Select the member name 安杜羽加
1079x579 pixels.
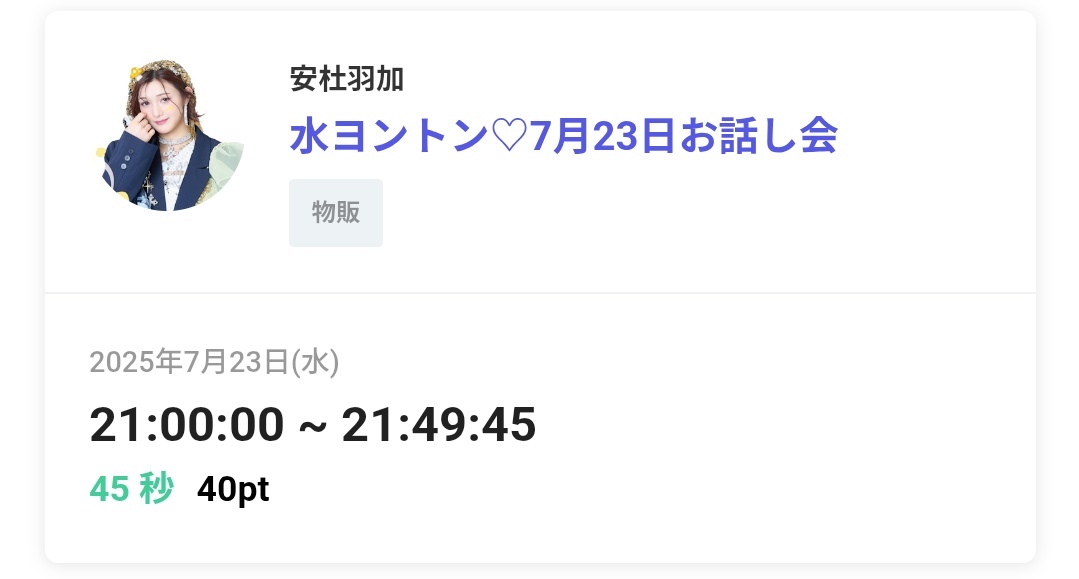point(346,78)
